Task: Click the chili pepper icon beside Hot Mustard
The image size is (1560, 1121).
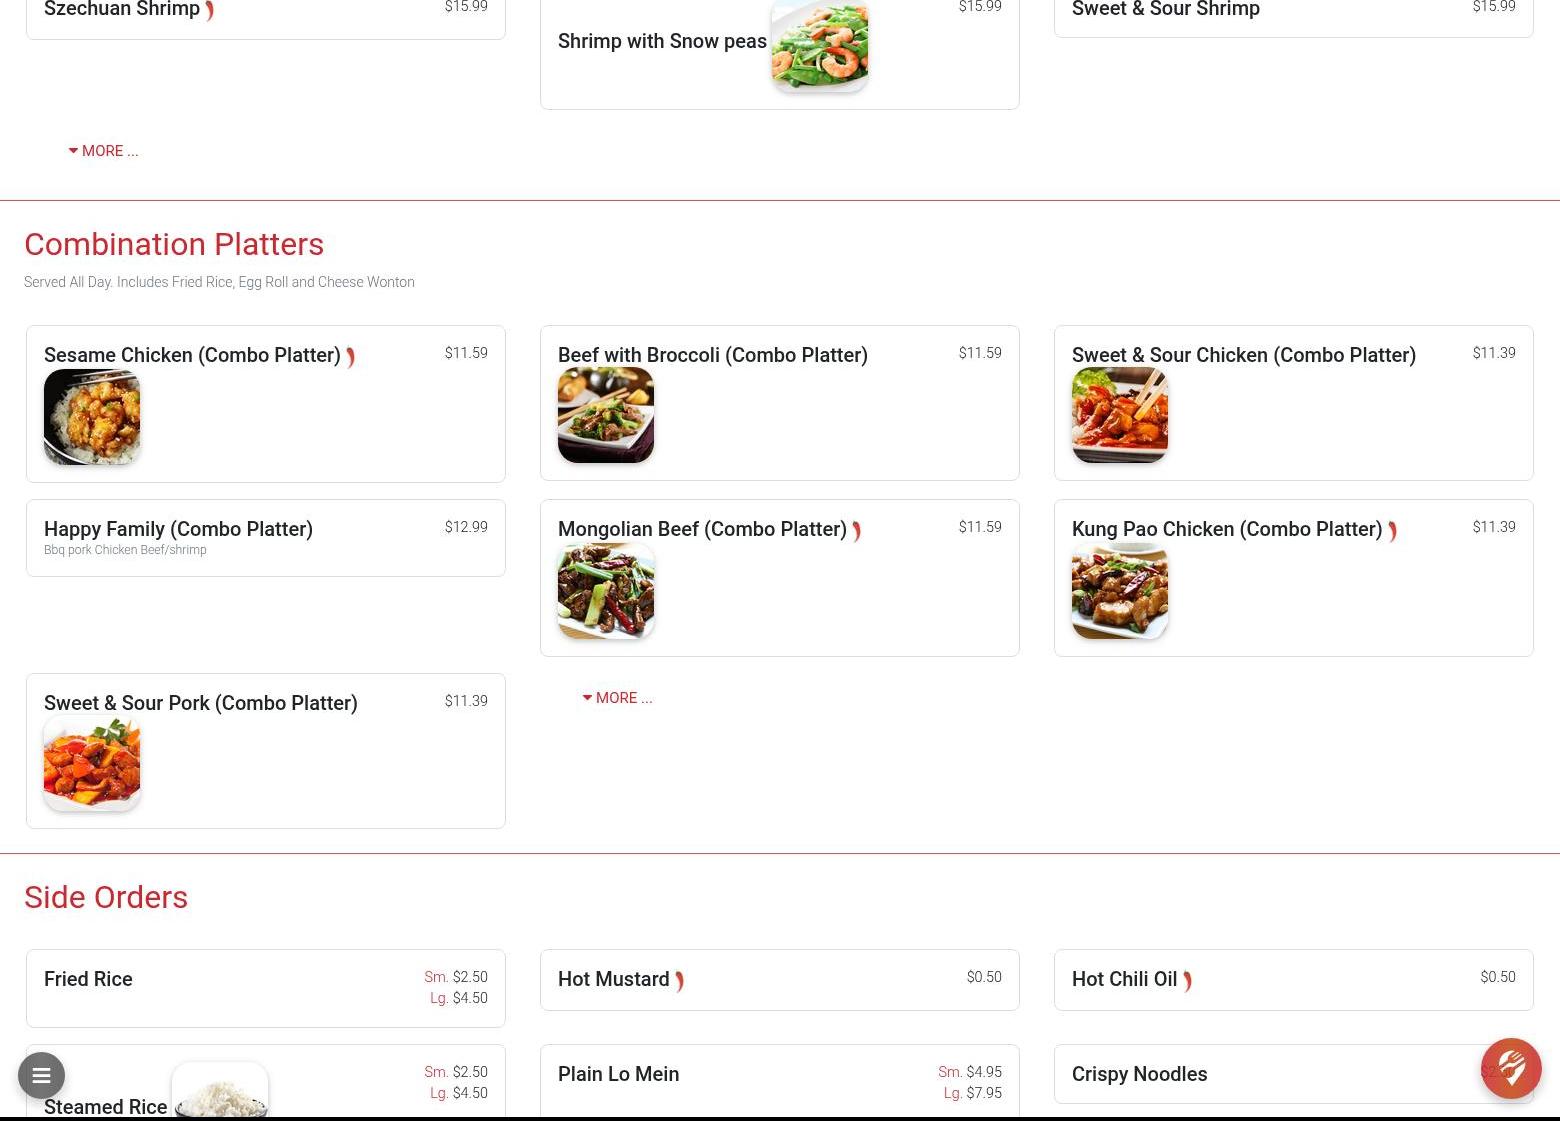Action: point(680,981)
